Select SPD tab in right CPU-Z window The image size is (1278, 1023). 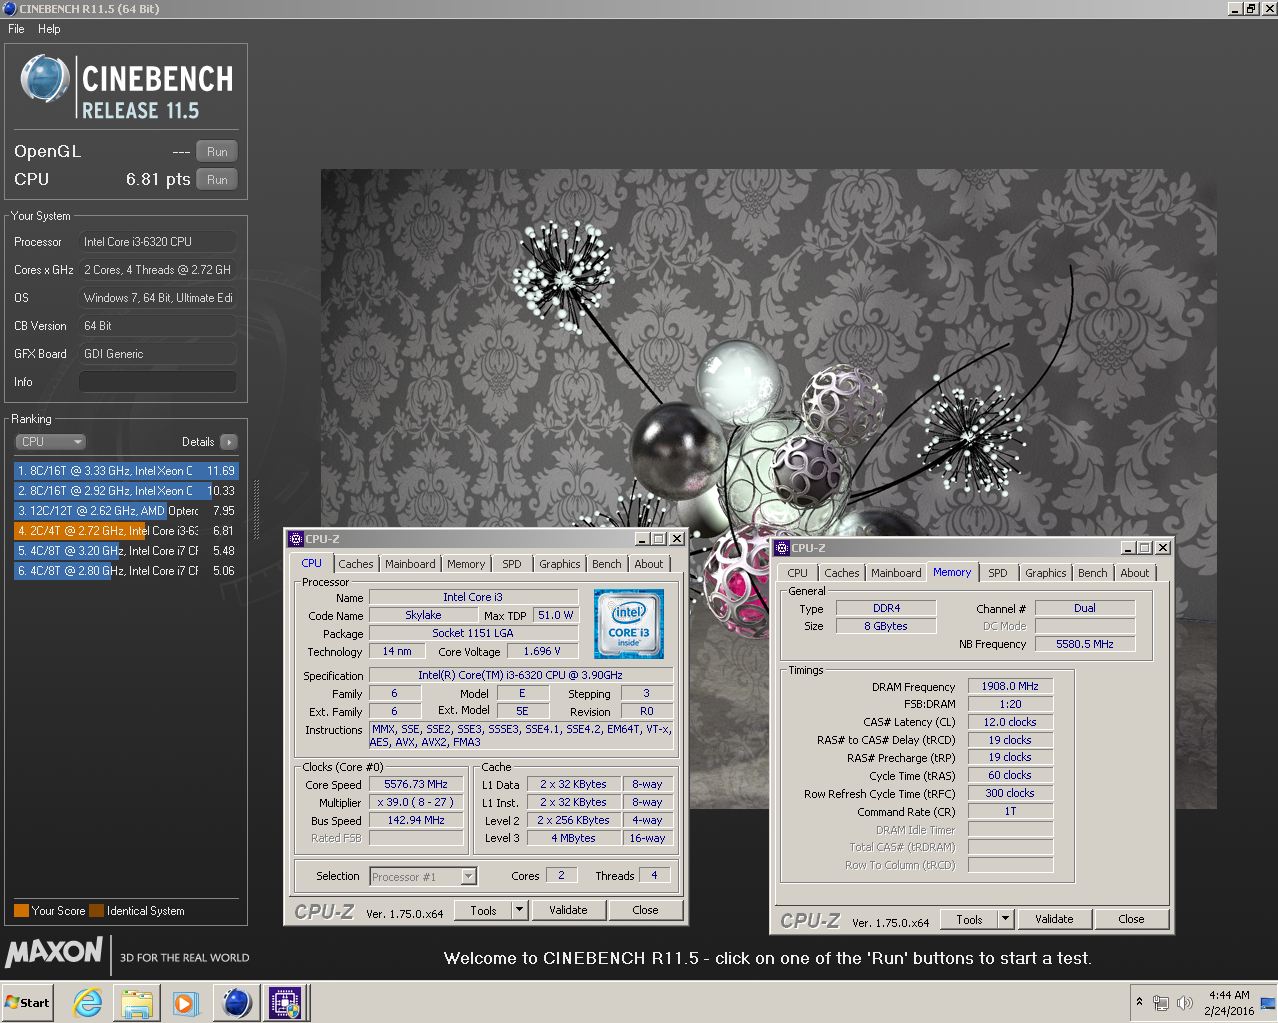(x=998, y=573)
